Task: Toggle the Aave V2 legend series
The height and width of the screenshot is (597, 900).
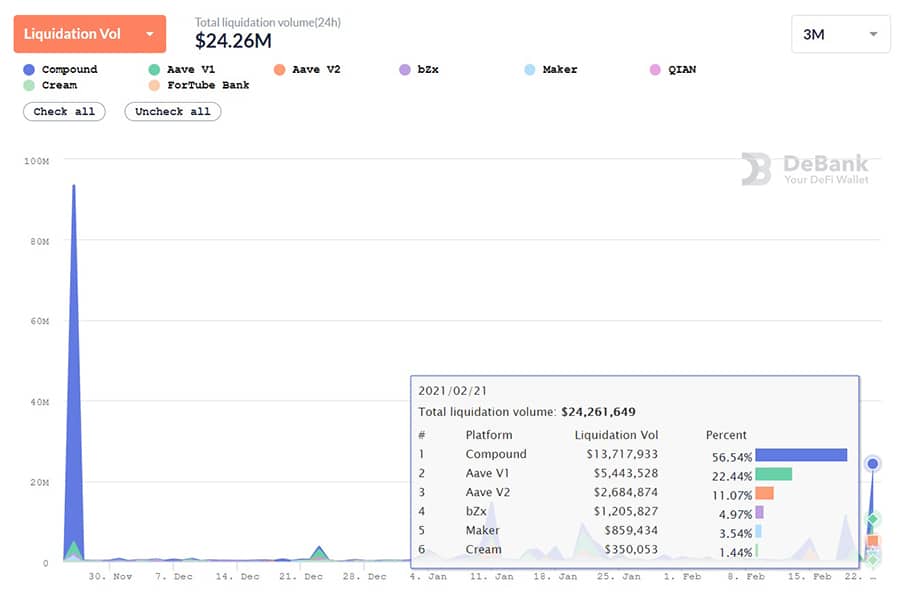Action: [x=307, y=69]
